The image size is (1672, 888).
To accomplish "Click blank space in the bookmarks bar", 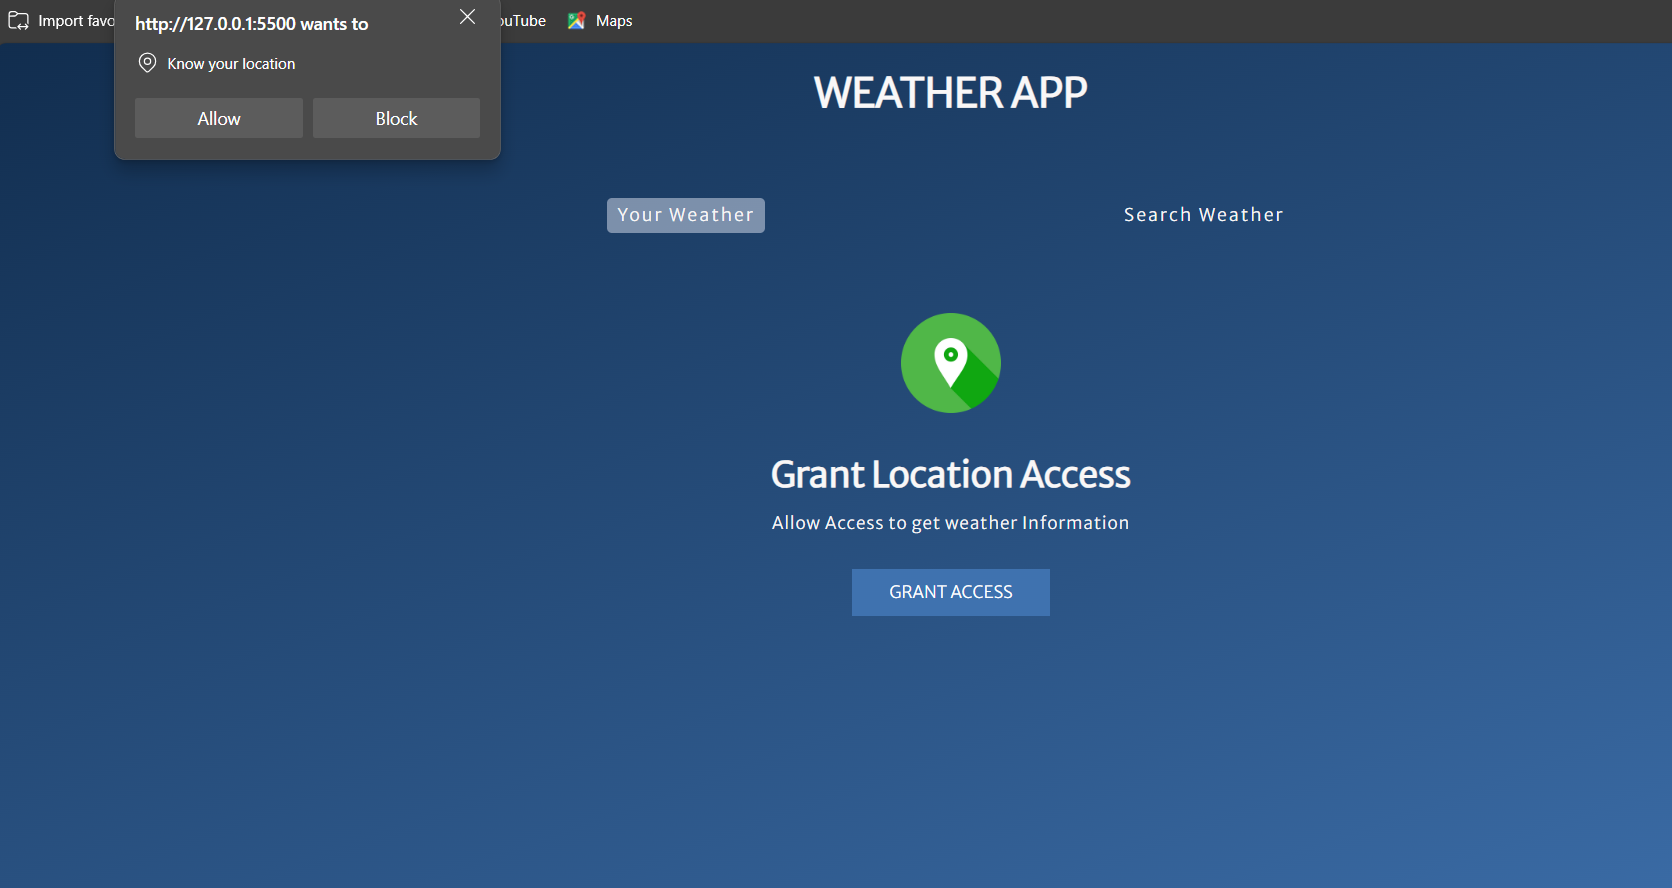I will click(x=1100, y=21).
